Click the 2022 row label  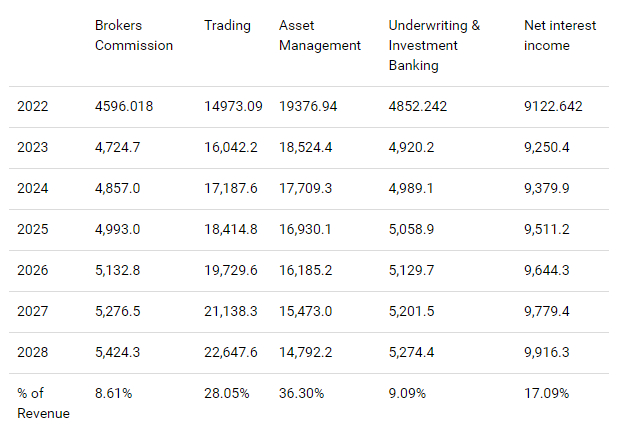[33, 105]
